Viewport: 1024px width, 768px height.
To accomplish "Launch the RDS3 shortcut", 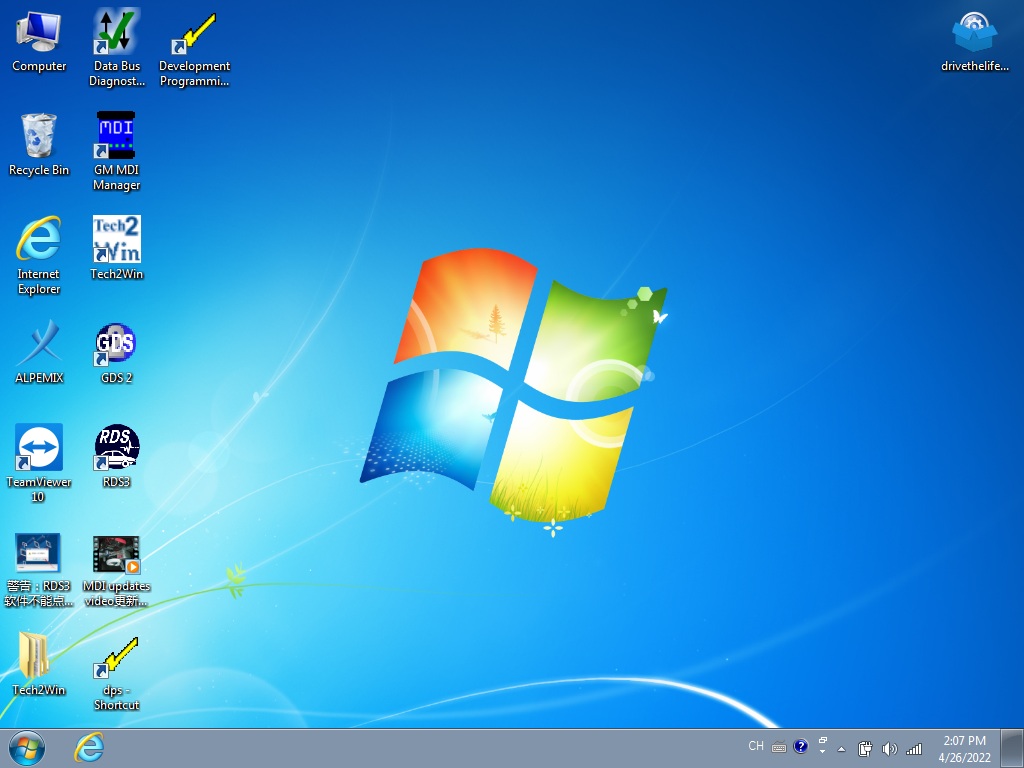I will tap(116, 448).
